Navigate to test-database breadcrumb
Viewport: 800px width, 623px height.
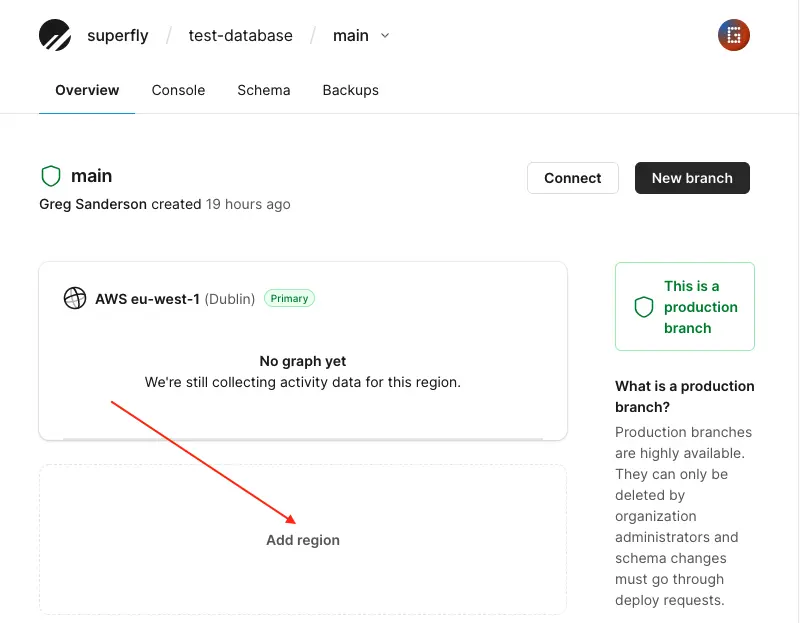coord(241,36)
